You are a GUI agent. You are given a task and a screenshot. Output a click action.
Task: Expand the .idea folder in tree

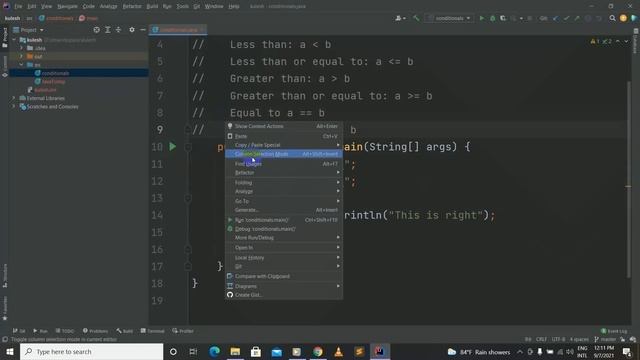22,48
